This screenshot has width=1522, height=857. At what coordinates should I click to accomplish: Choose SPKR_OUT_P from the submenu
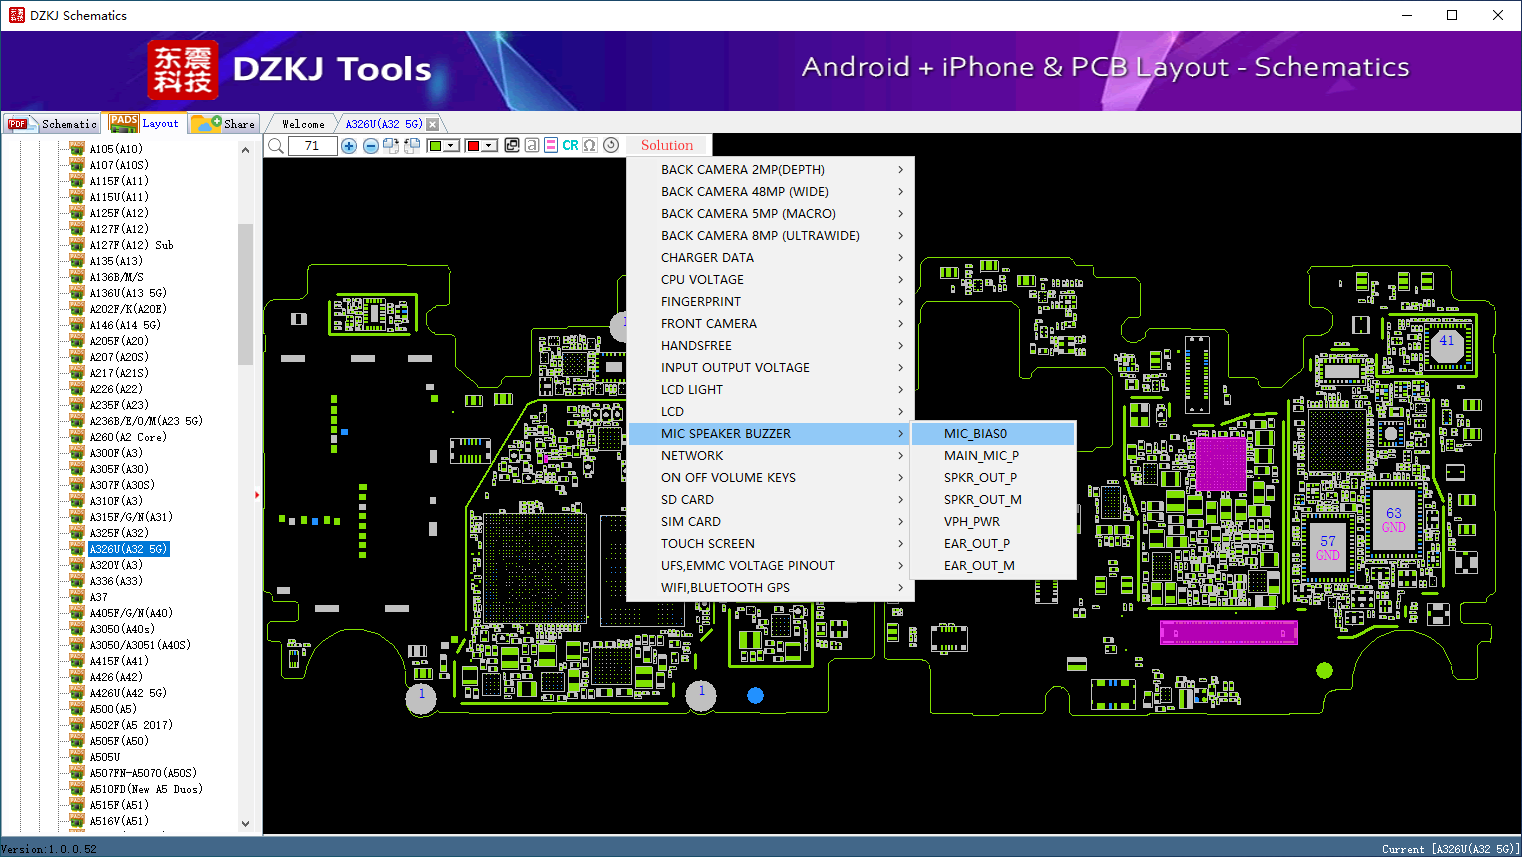[x=994, y=478]
